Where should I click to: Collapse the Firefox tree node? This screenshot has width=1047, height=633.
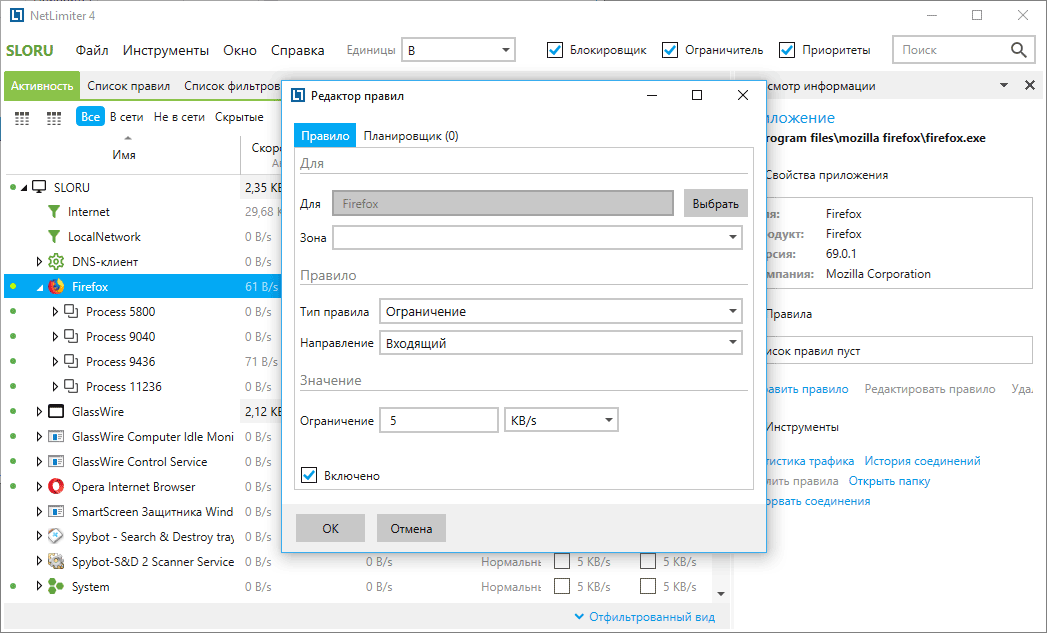[39, 287]
